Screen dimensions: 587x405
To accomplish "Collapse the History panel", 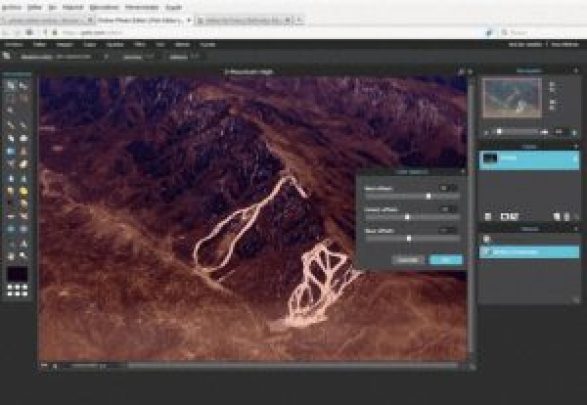I will [x=576, y=229].
